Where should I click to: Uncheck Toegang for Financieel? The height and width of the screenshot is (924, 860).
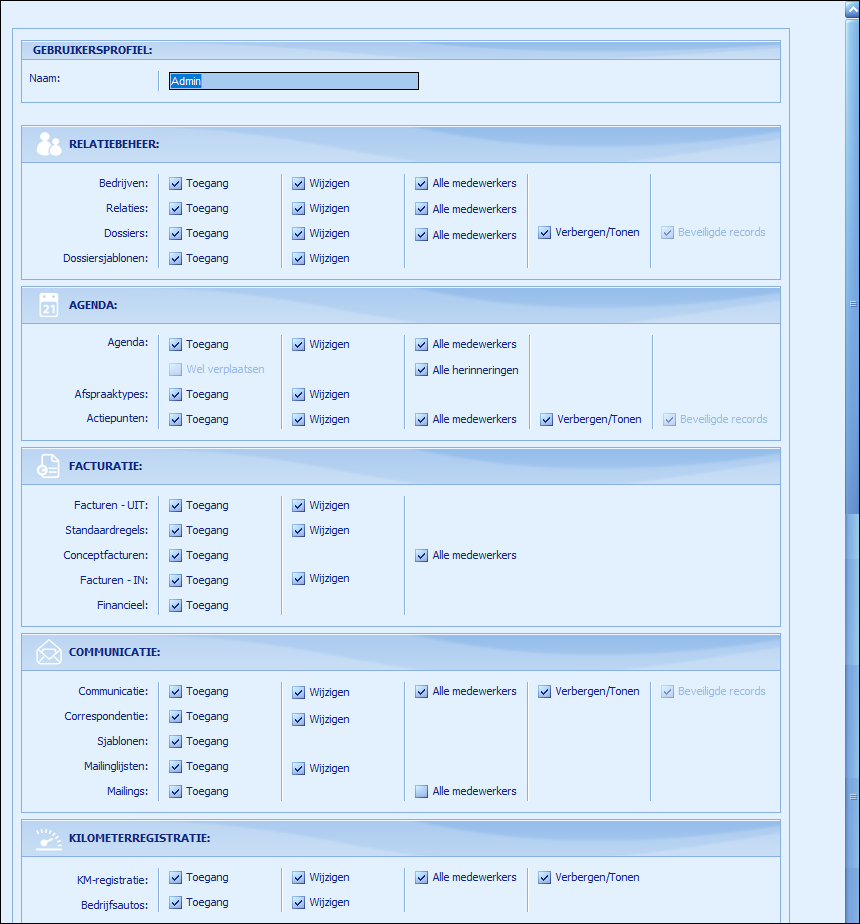tap(176, 606)
